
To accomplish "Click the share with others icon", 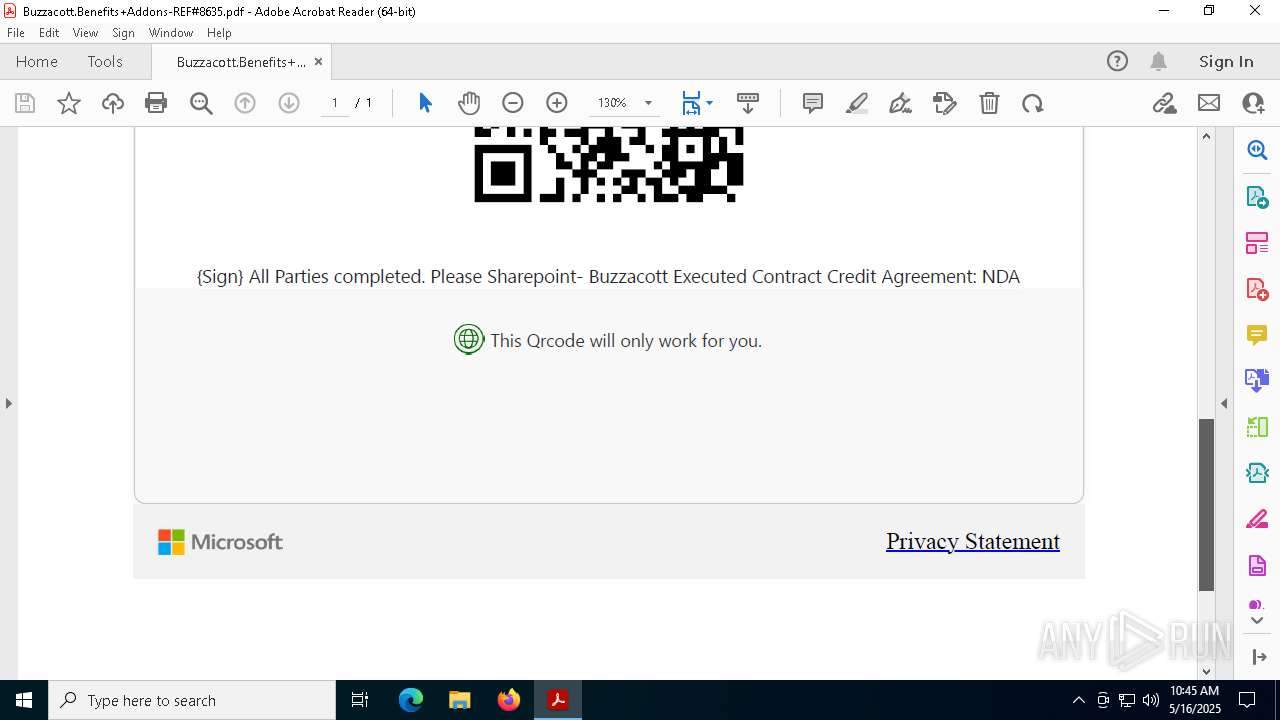I will (x=1253, y=103).
